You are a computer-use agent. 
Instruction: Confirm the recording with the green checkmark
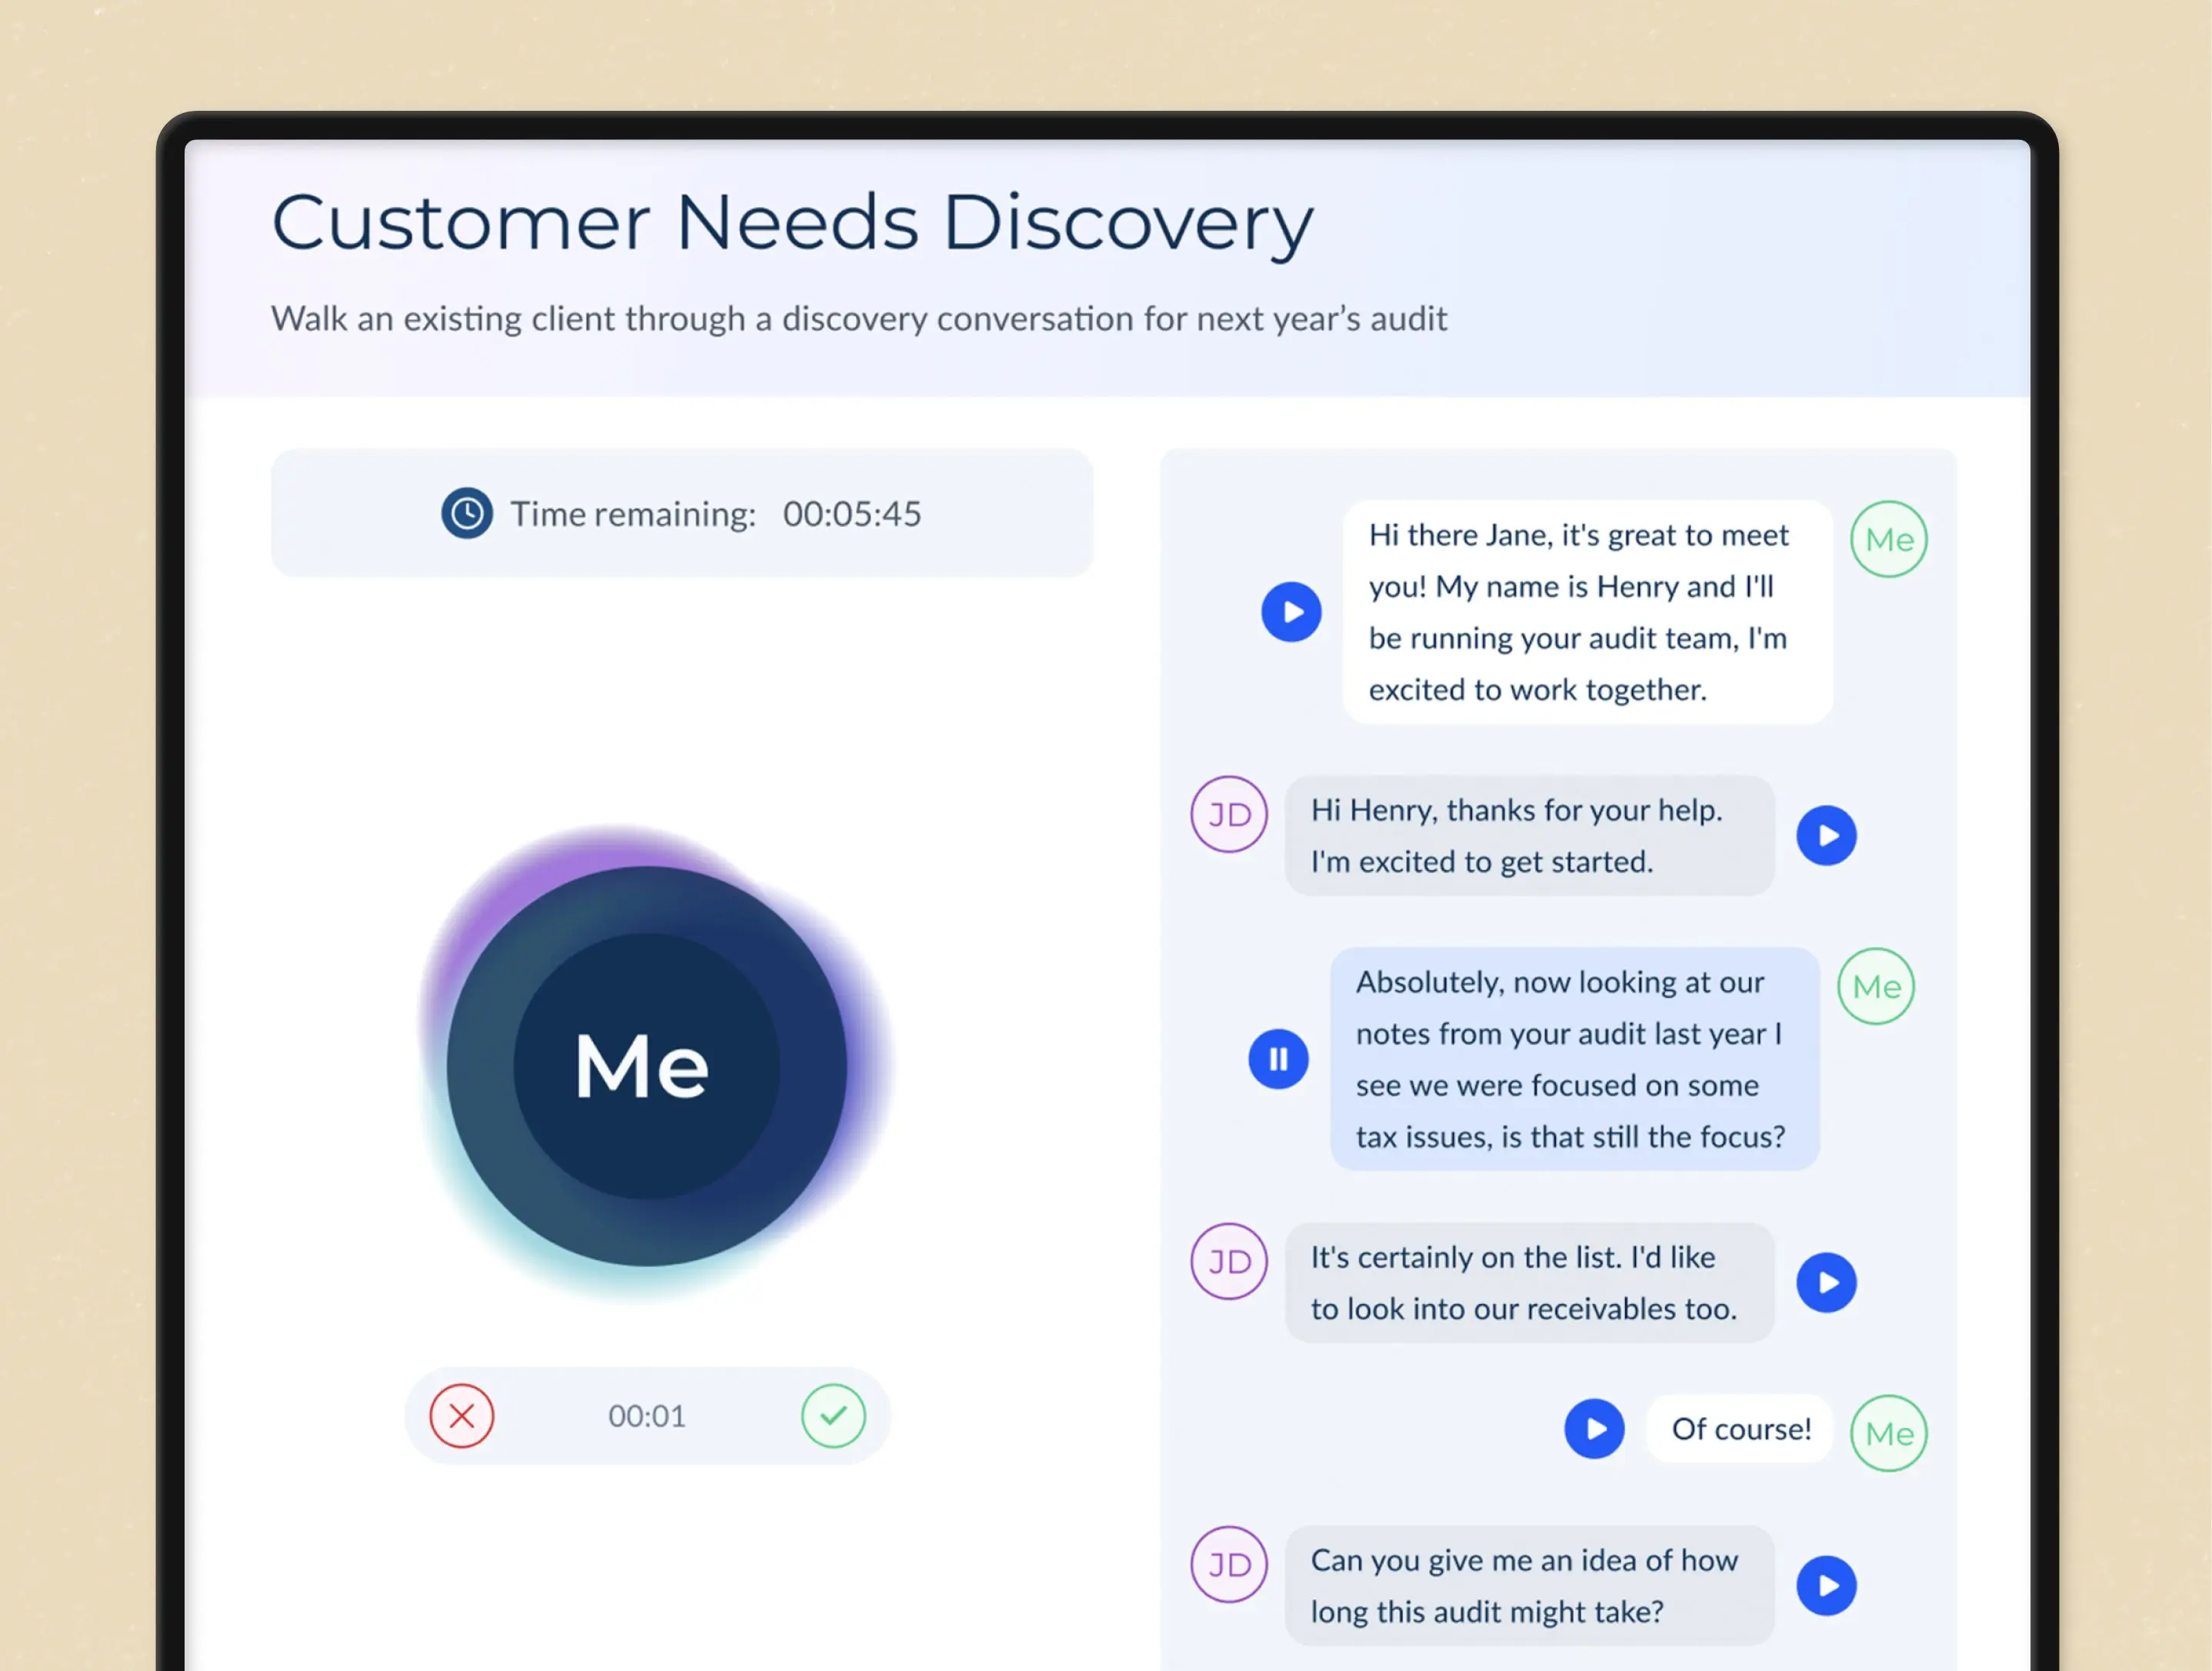pyautogui.click(x=833, y=1416)
